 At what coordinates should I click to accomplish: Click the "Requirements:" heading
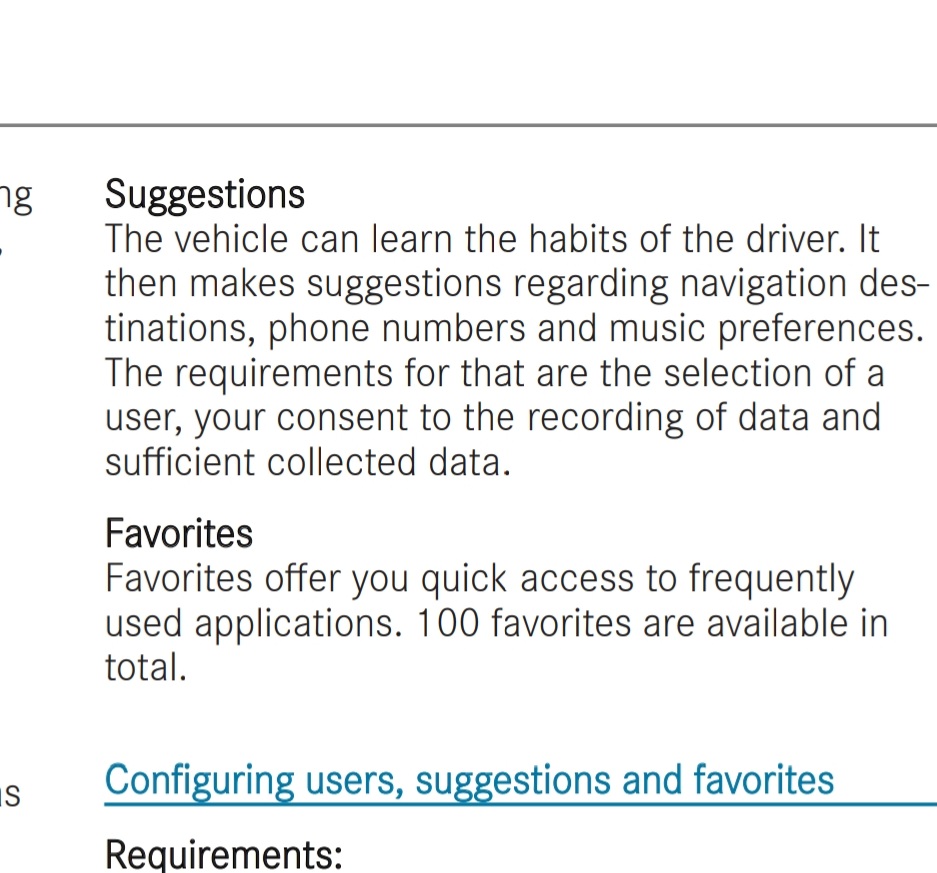pos(223,855)
